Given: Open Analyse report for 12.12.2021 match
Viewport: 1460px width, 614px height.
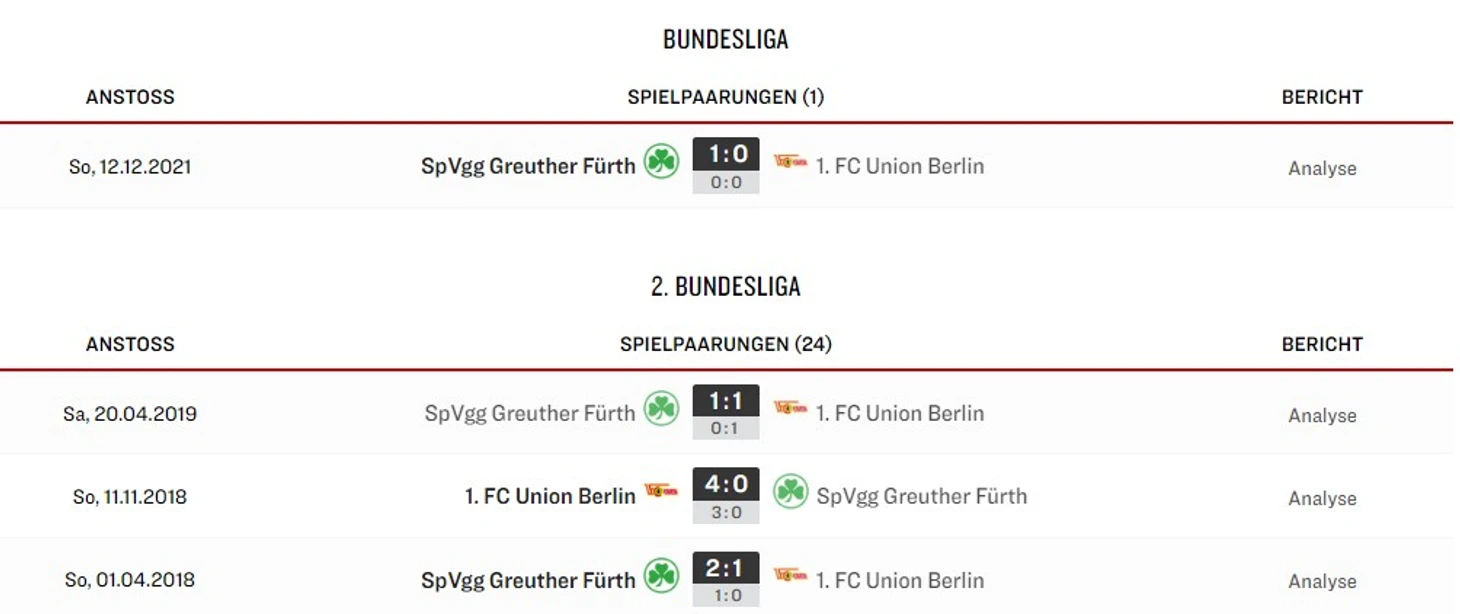Looking at the screenshot, I should pyautogui.click(x=1322, y=168).
